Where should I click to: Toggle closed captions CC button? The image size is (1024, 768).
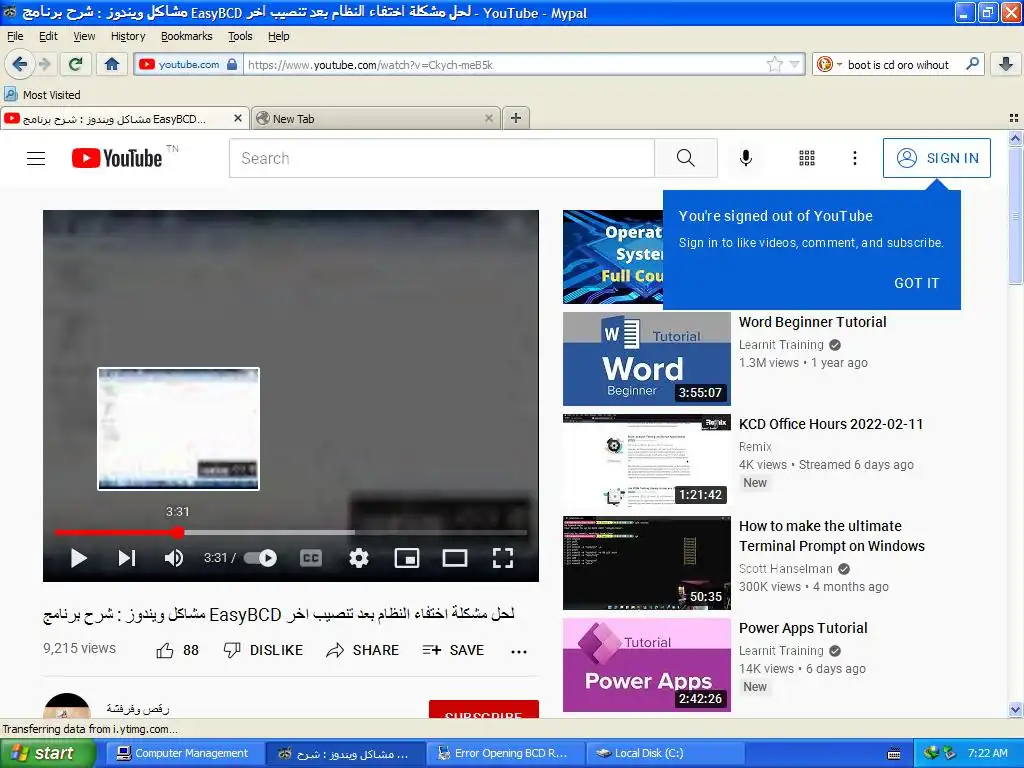pos(311,558)
